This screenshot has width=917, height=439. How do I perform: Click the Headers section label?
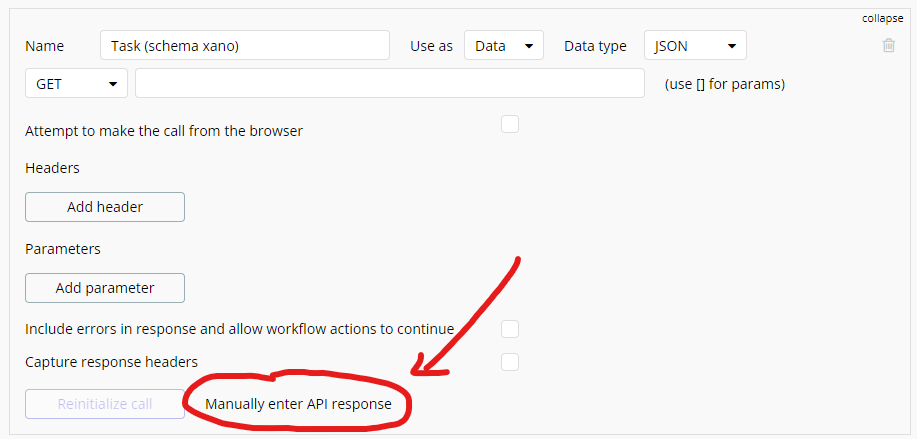(x=52, y=168)
